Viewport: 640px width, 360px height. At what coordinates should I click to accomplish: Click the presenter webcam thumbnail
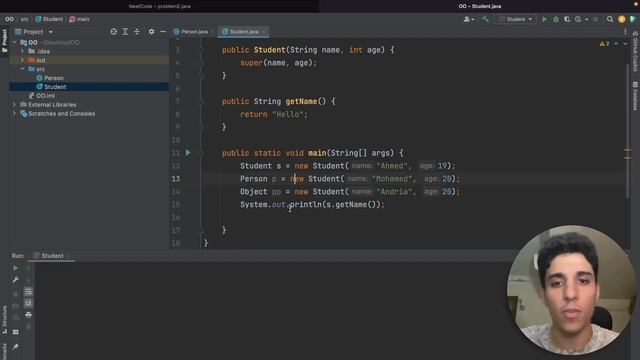(571, 290)
